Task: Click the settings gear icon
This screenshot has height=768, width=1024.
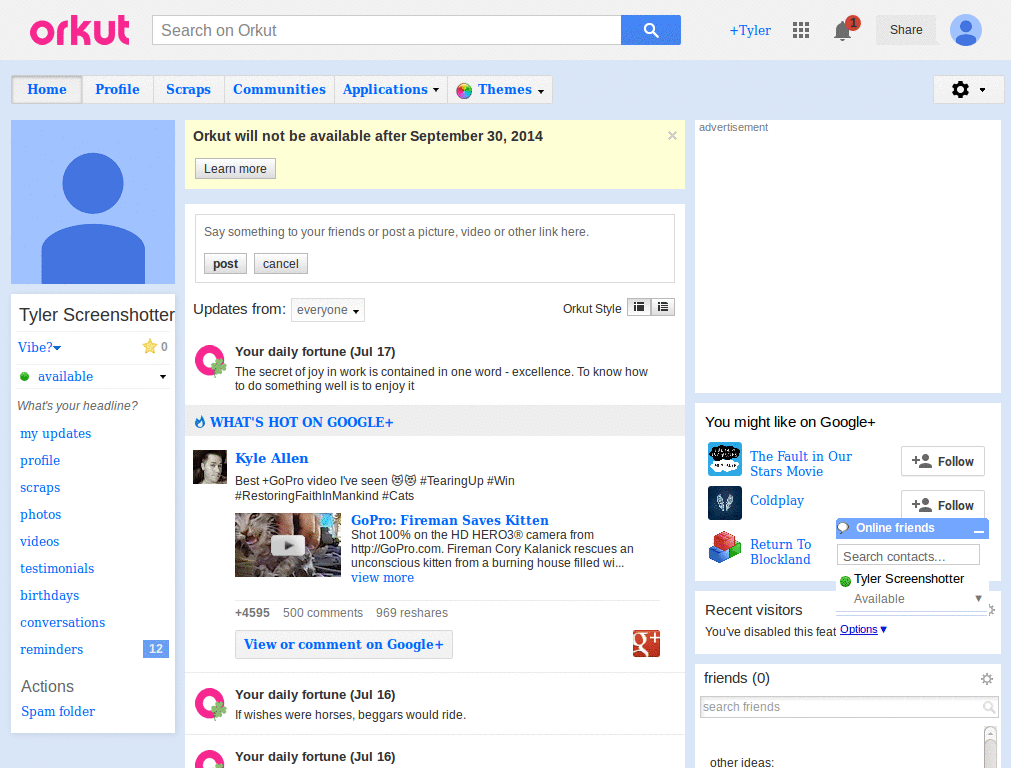Action: point(960,89)
